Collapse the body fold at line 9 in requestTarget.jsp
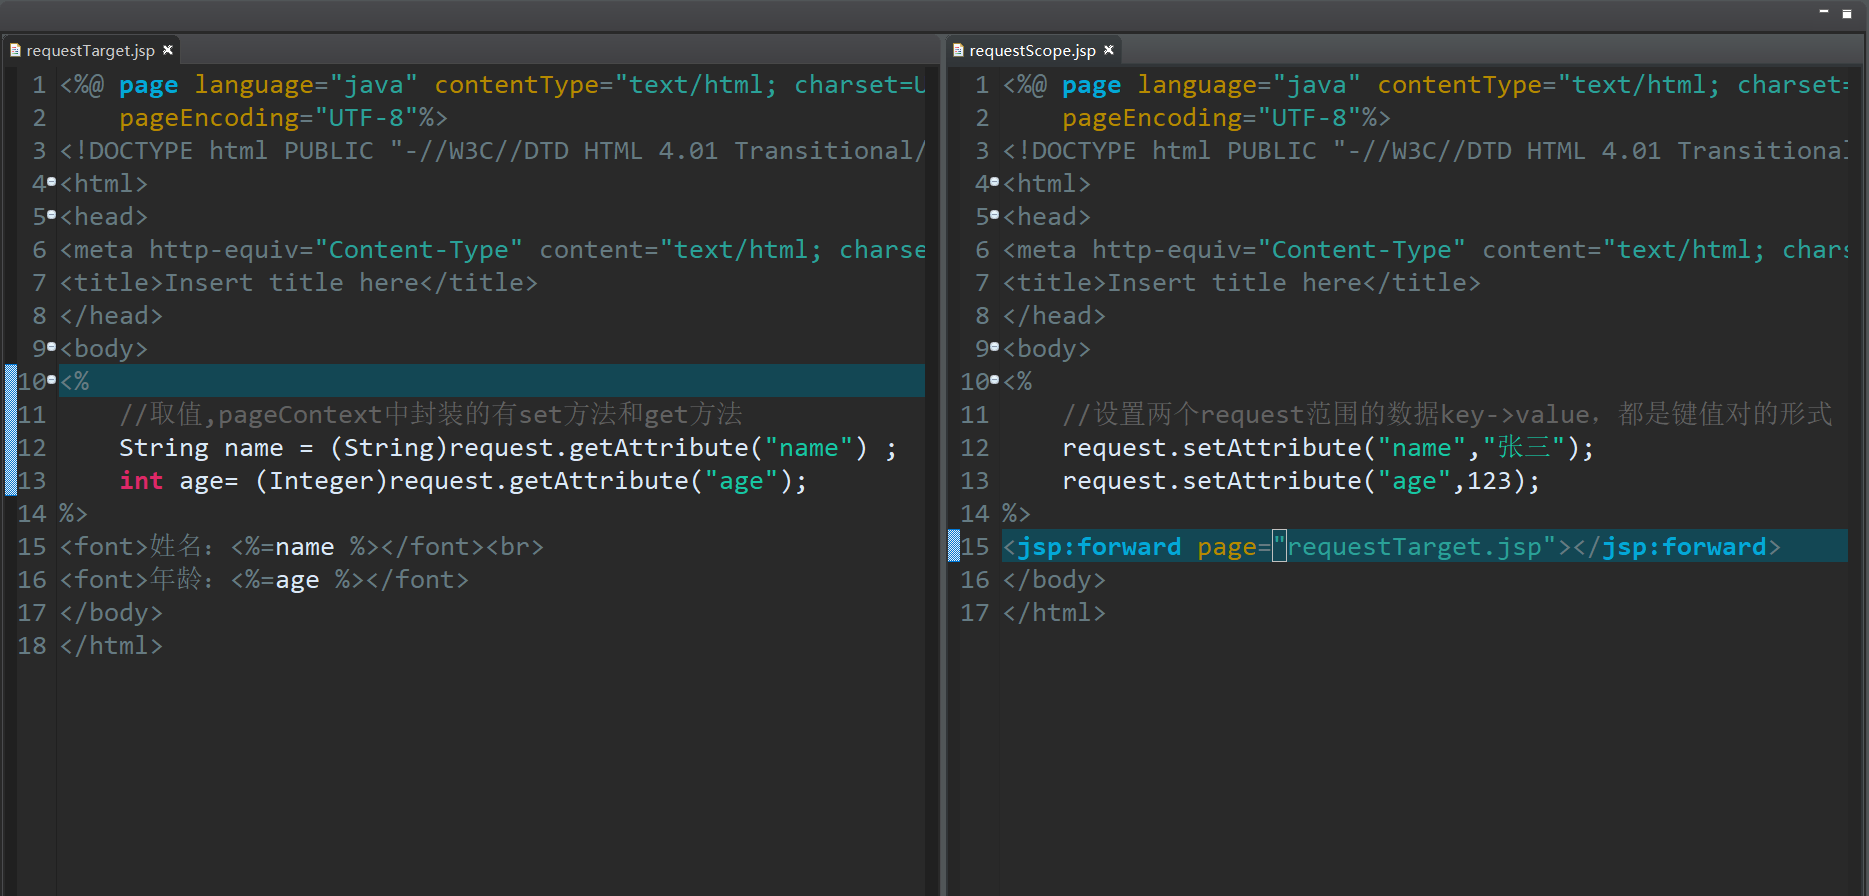The image size is (1869, 896). coord(51,347)
